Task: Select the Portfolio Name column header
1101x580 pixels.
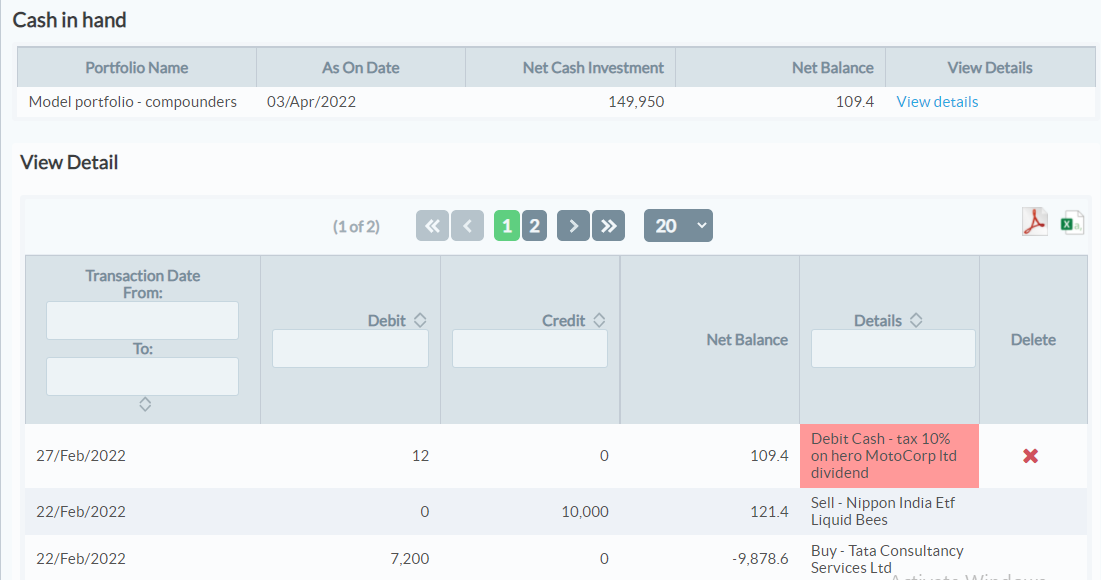Action: pyautogui.click(x=137, y=67)
